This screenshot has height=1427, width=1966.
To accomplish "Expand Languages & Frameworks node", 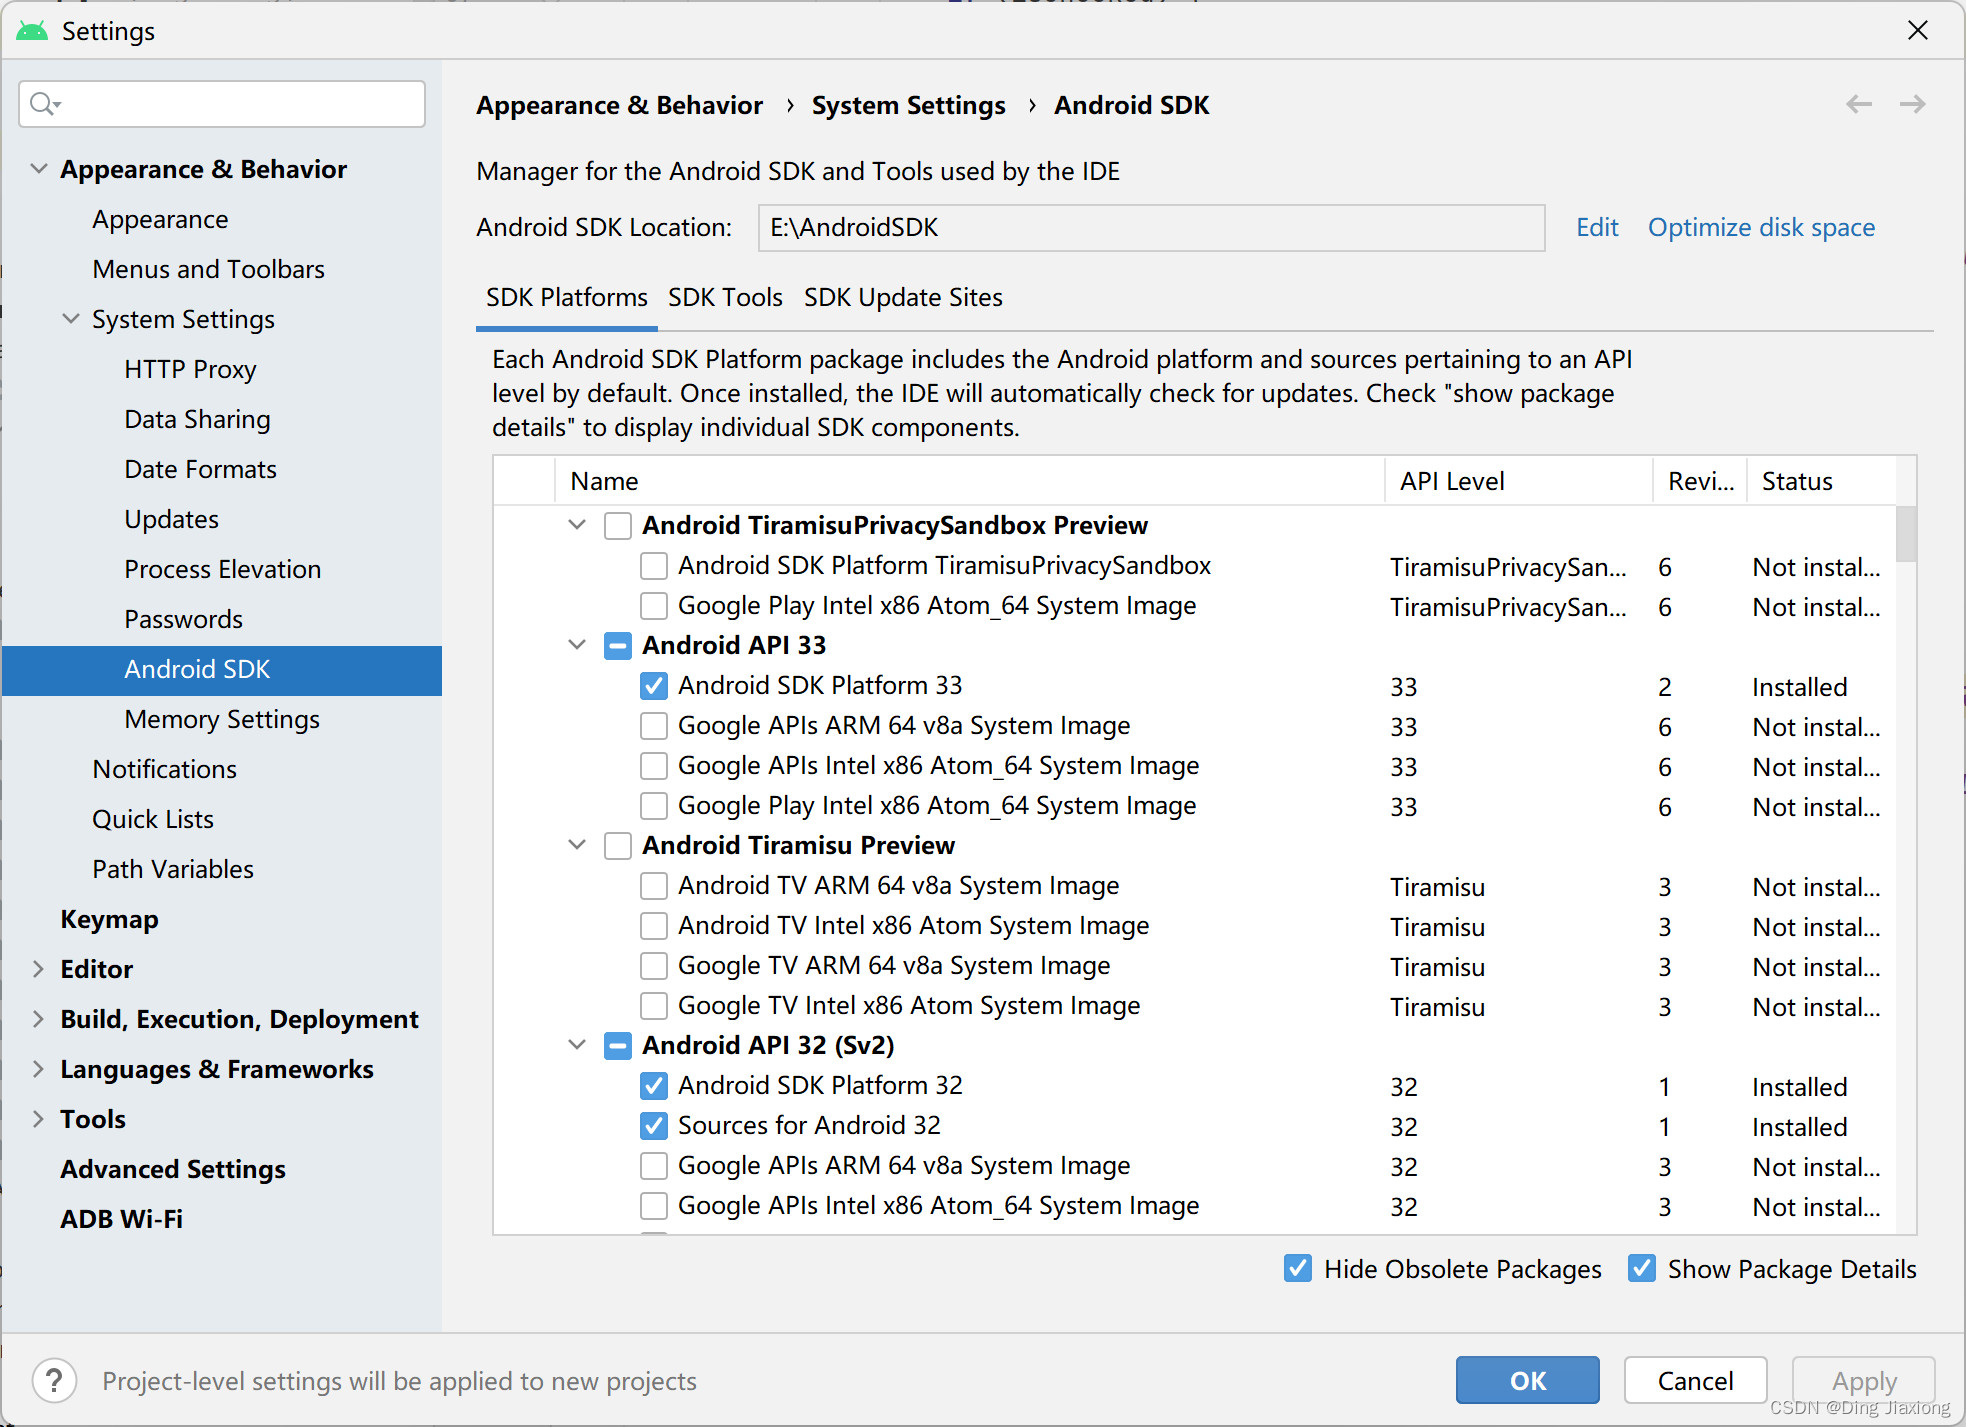I will pos(38,1069).
